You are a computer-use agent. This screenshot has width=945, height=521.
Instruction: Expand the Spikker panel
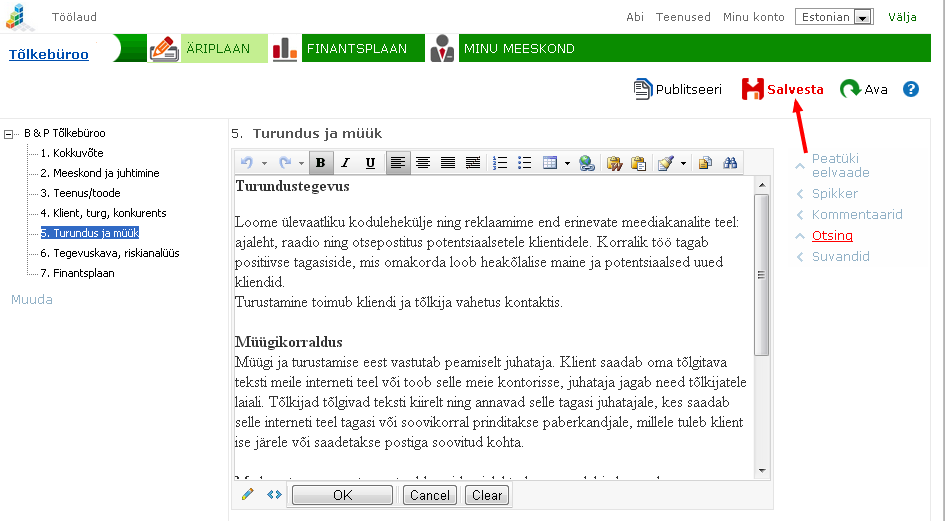click(x=834, y=194)
